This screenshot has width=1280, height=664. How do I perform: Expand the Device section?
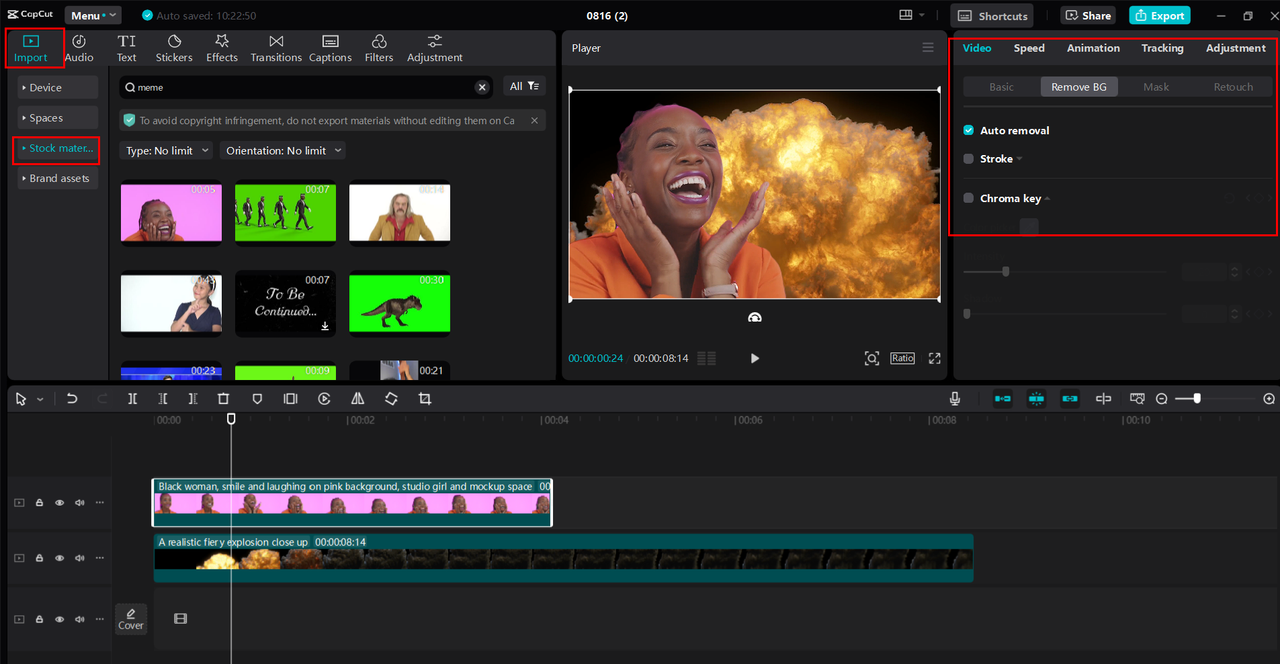coord(56,88)
